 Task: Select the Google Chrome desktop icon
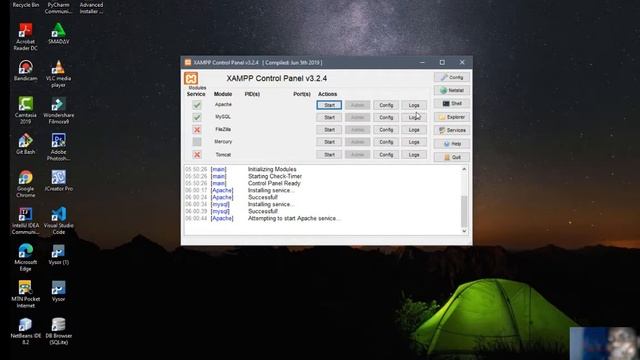point(25,184)
